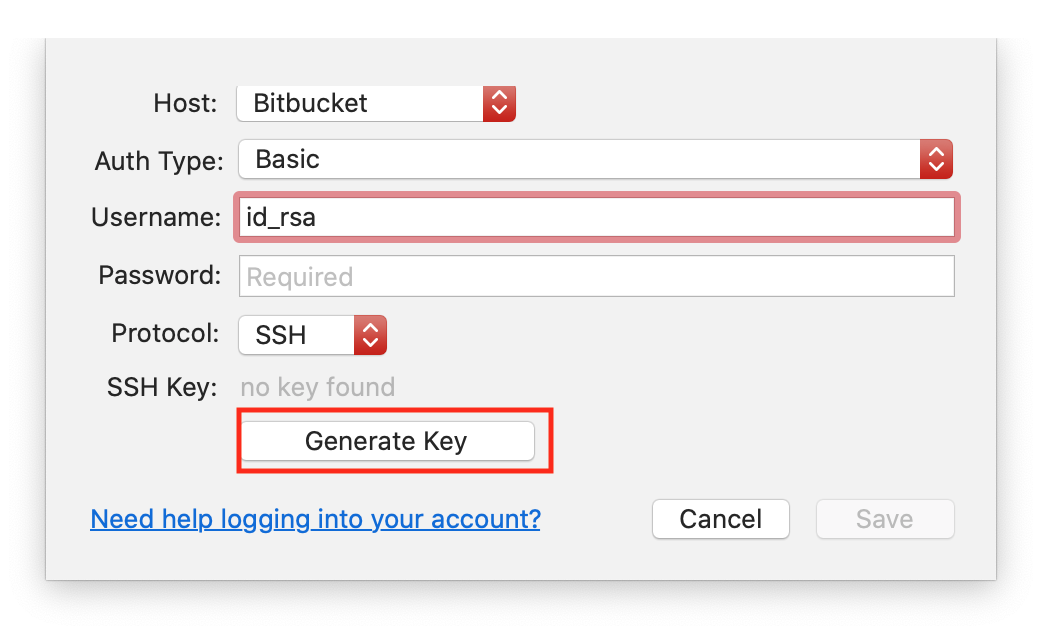Click the red arrows on Host dropdown
The height and width of the screenshot is (634, 1042).
499,103
